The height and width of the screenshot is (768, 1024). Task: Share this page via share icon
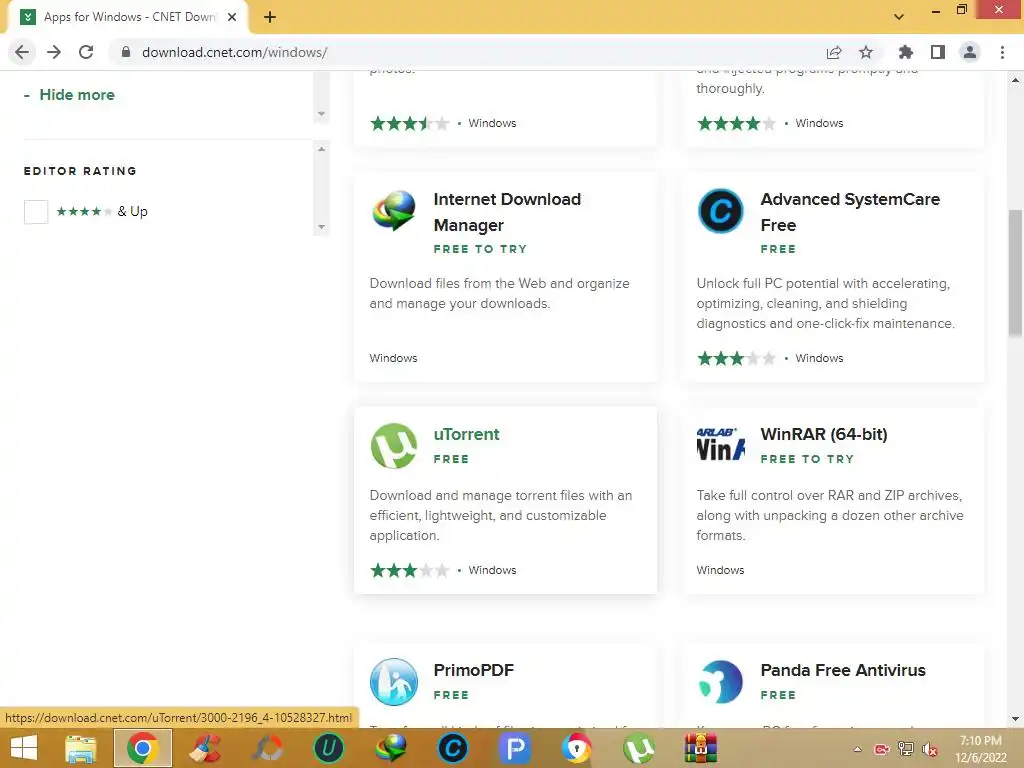pyautogui.click(x=834, y=52)
